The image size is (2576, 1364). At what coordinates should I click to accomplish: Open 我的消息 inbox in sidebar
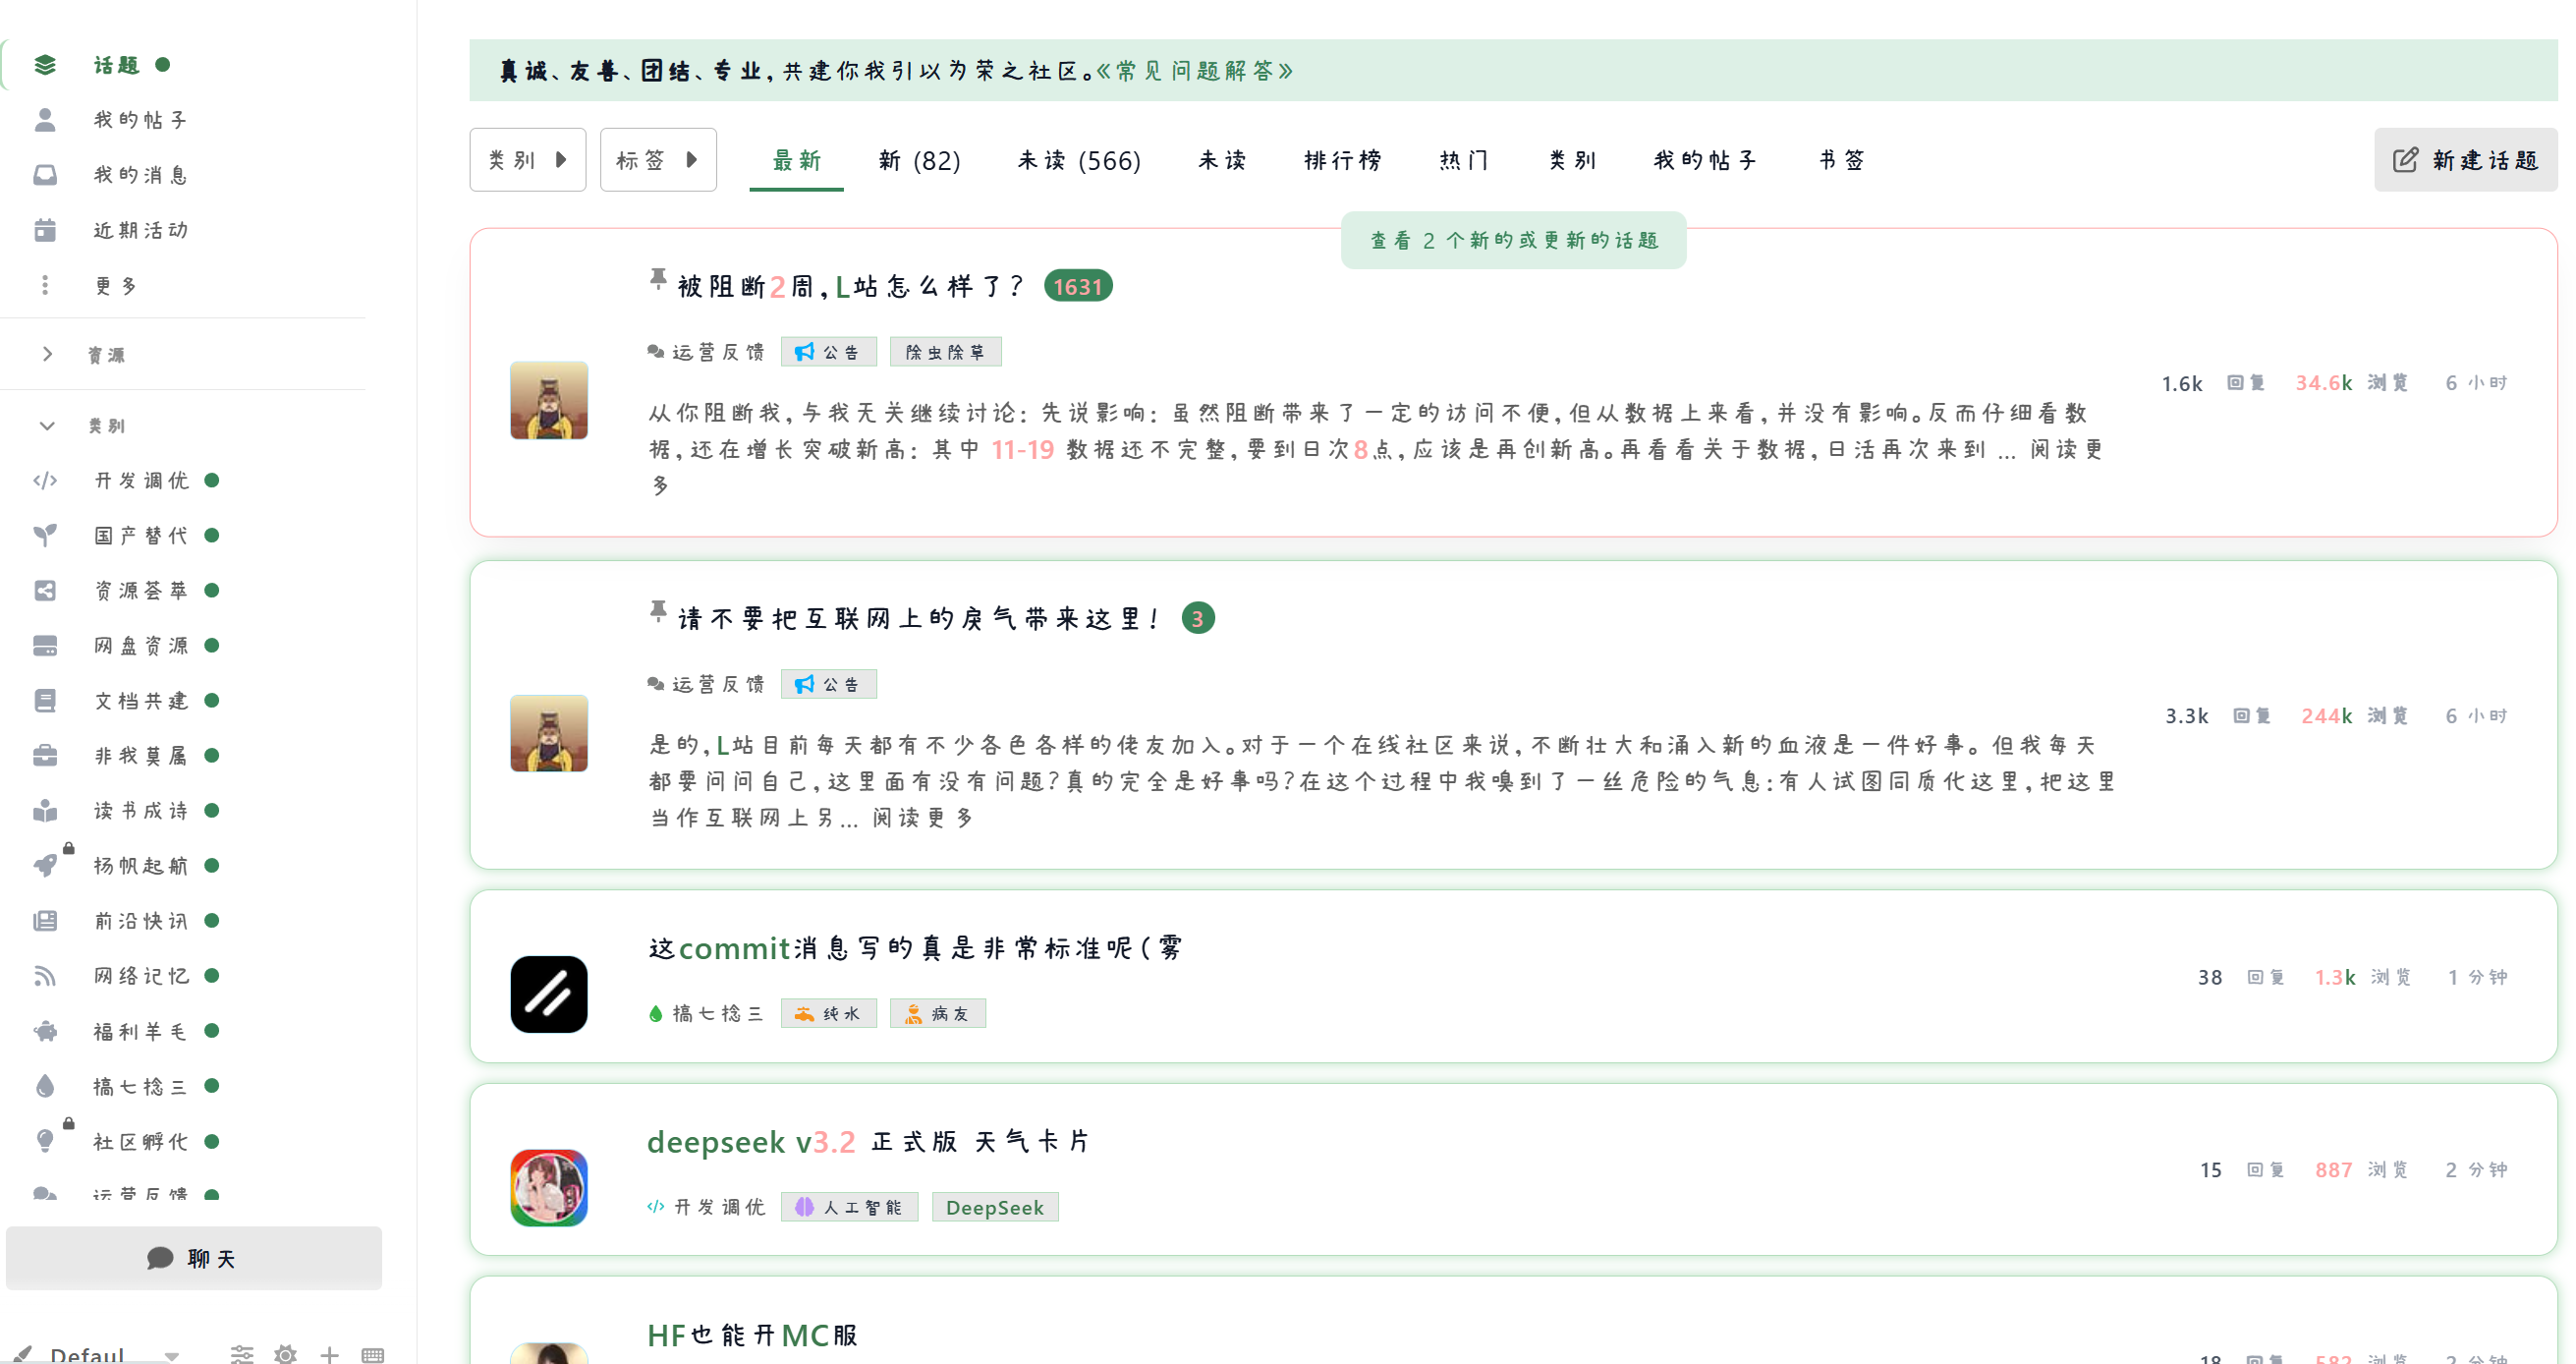[140, 175]
